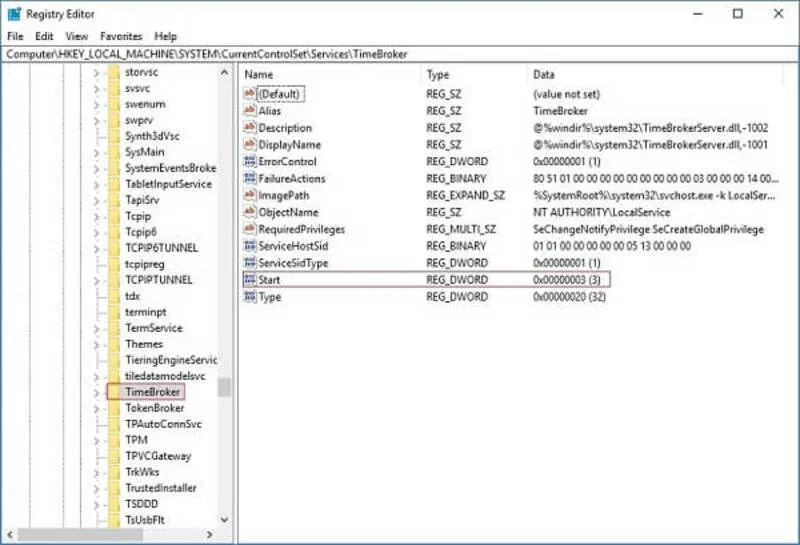Click the TSDDD folder icon

pos(114,504)
